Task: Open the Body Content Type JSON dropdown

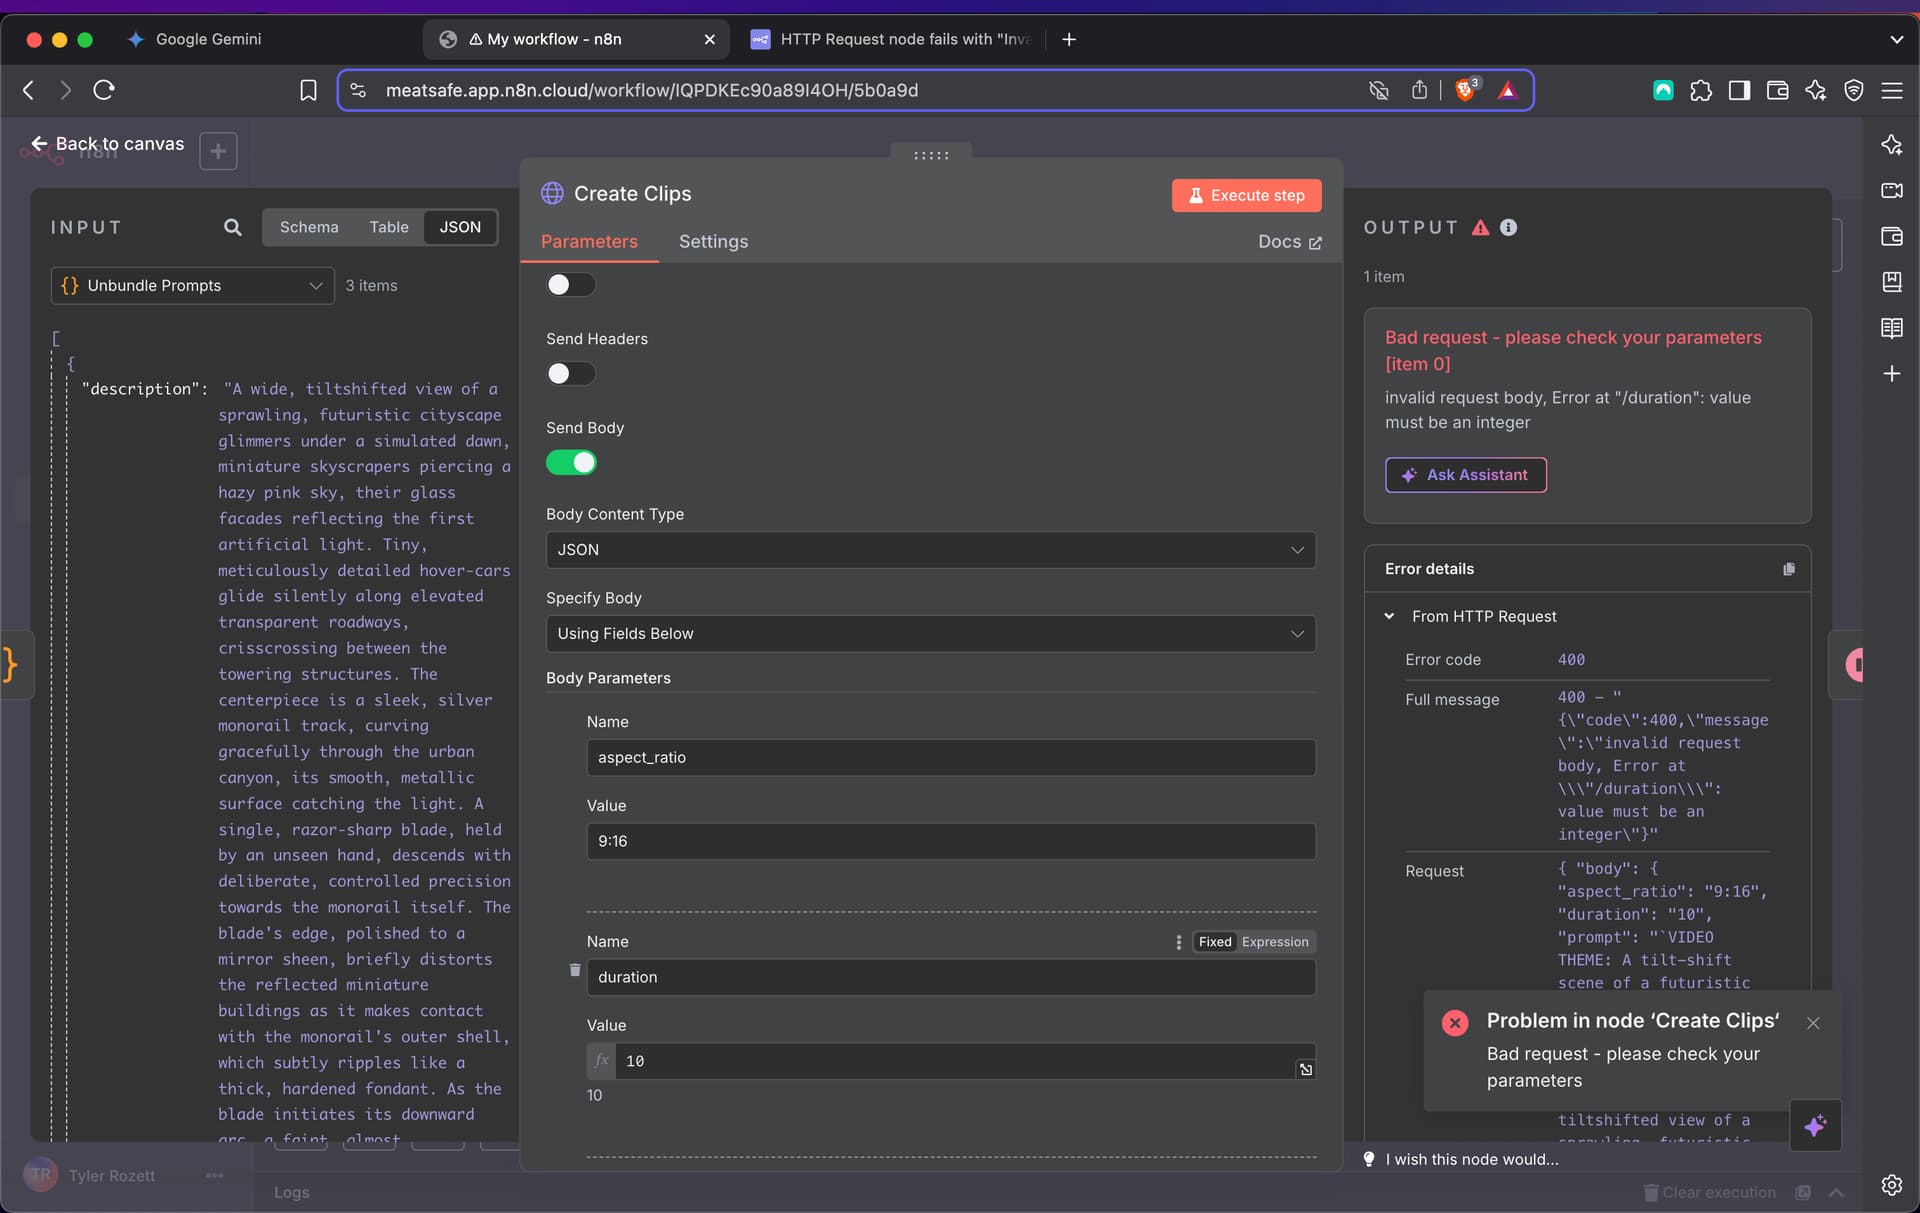Action: pyautogui.click(x=930, y=550)
